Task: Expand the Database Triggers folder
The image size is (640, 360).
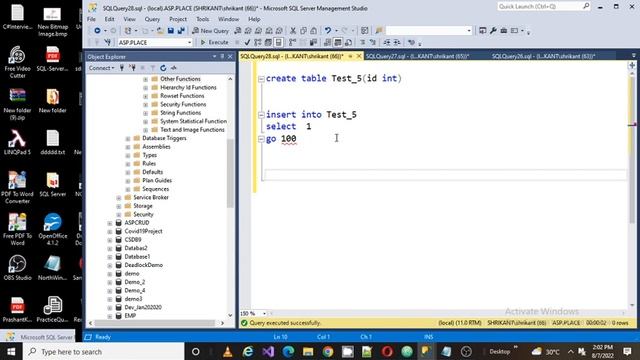Action: (x=128, y=138)
